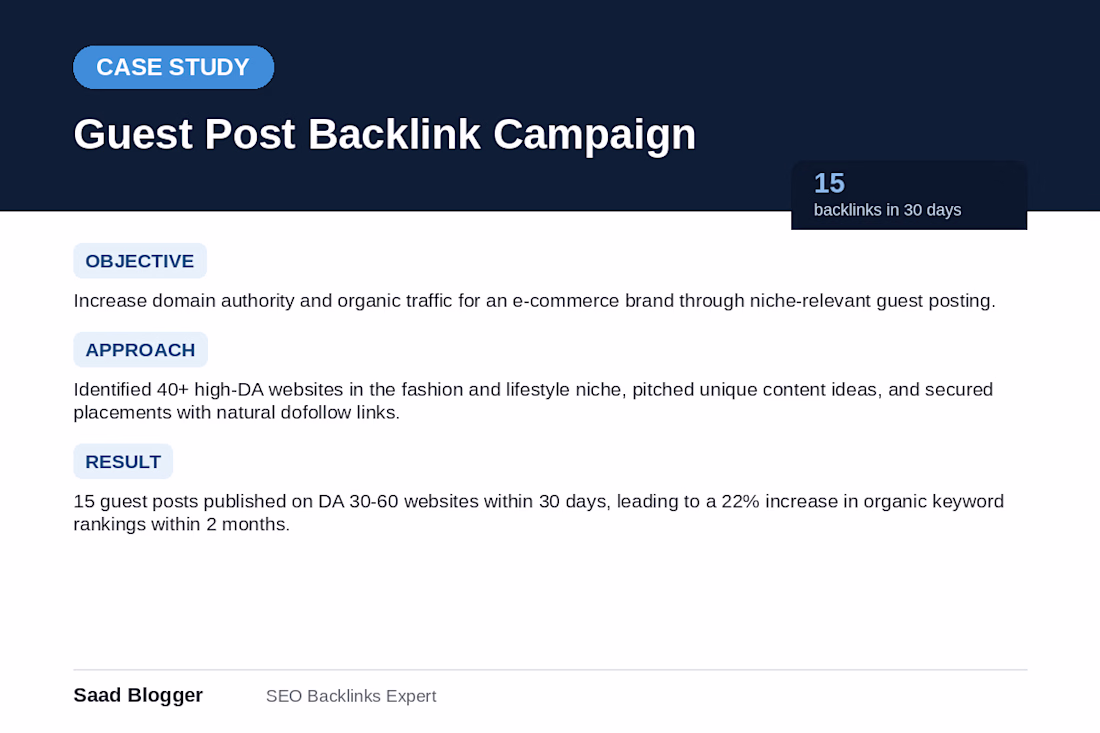
Task: Select the OBJECTIVE section label
Action: [140, 261]
